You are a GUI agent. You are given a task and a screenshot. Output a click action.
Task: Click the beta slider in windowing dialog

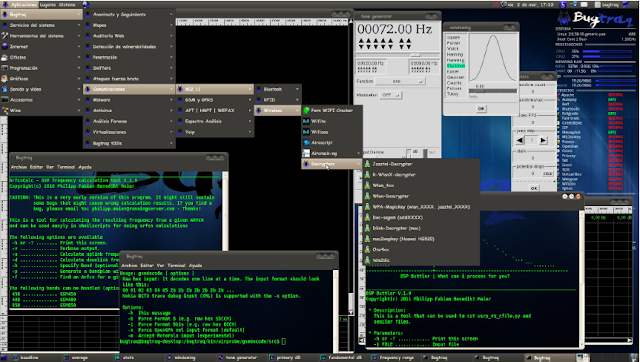[493, 91]
